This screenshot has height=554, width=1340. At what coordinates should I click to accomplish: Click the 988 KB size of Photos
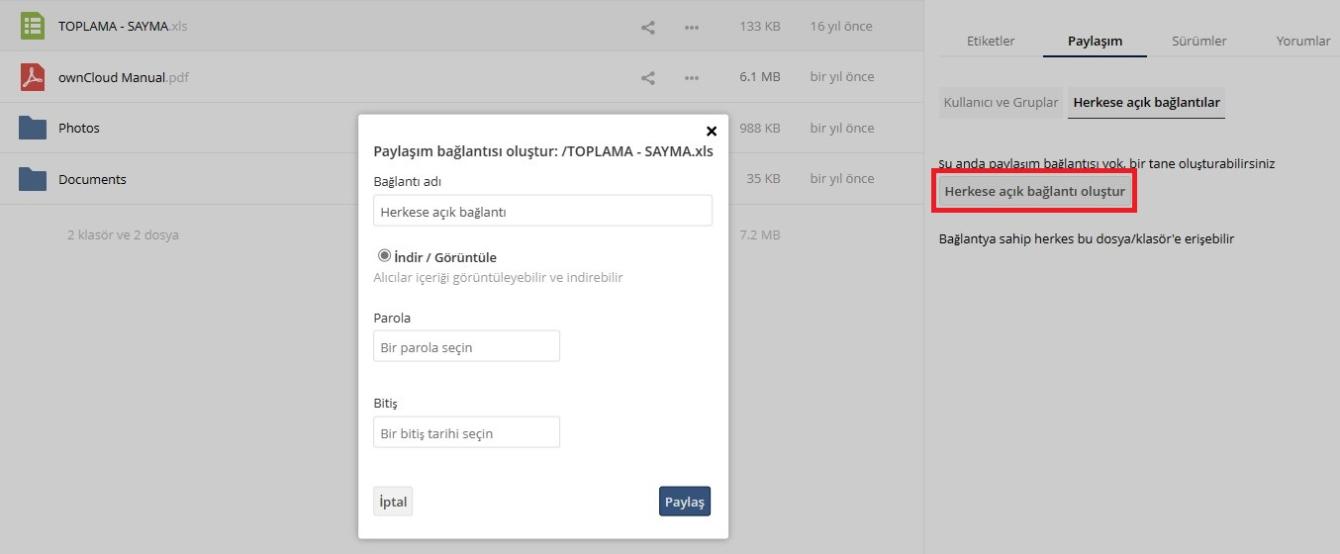(x=760, y=128)
